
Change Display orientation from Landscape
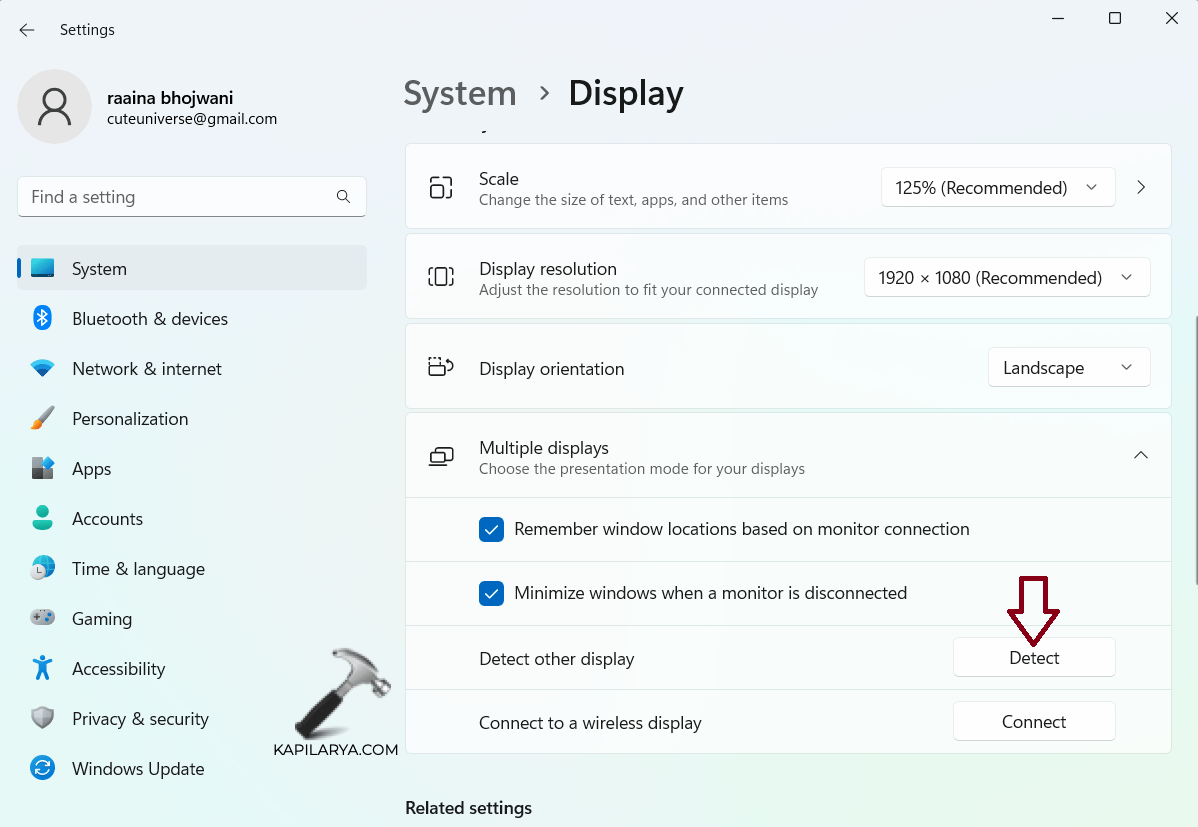coord(1068,367)
